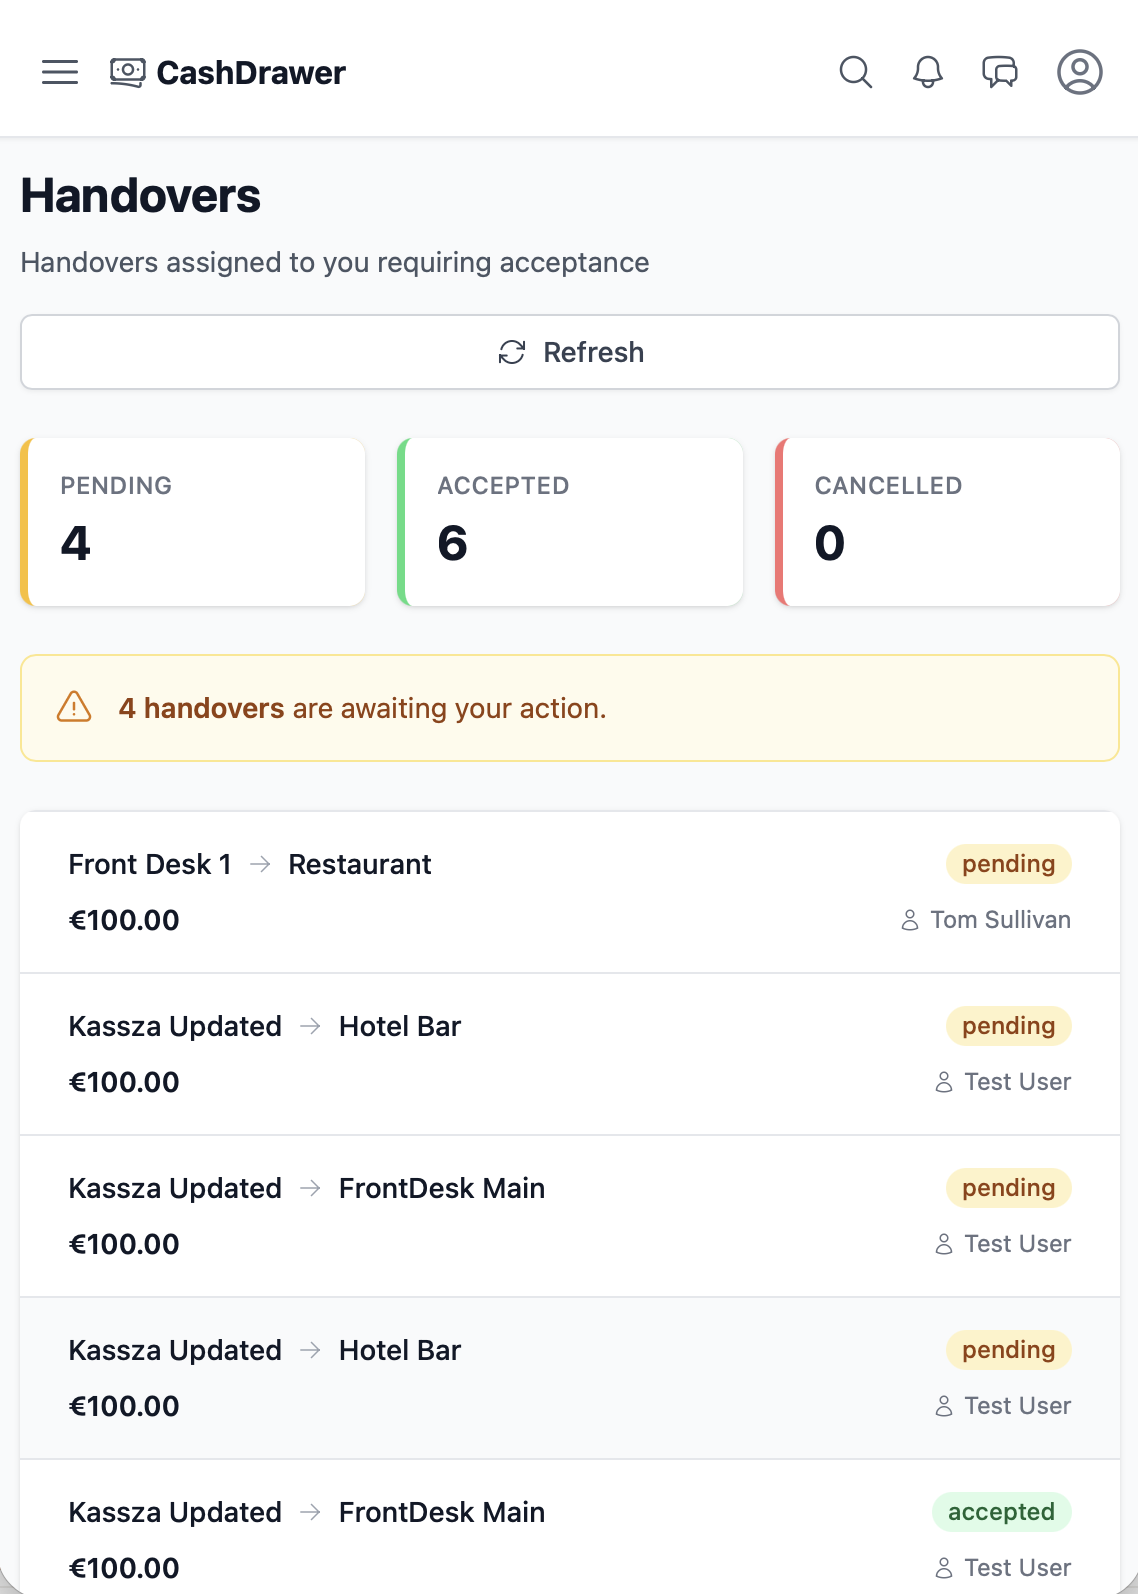
Task: Click the accepted status badge
Action: (1001, 1512)
